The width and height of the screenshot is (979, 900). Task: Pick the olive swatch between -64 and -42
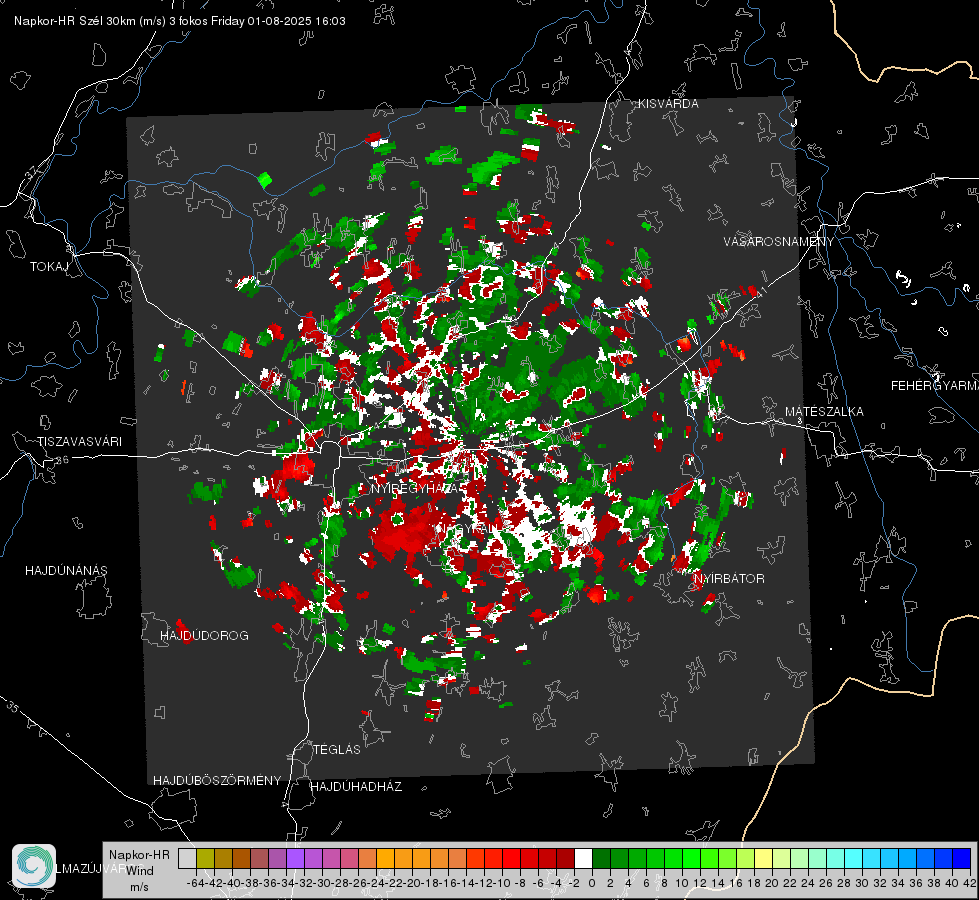205,858
